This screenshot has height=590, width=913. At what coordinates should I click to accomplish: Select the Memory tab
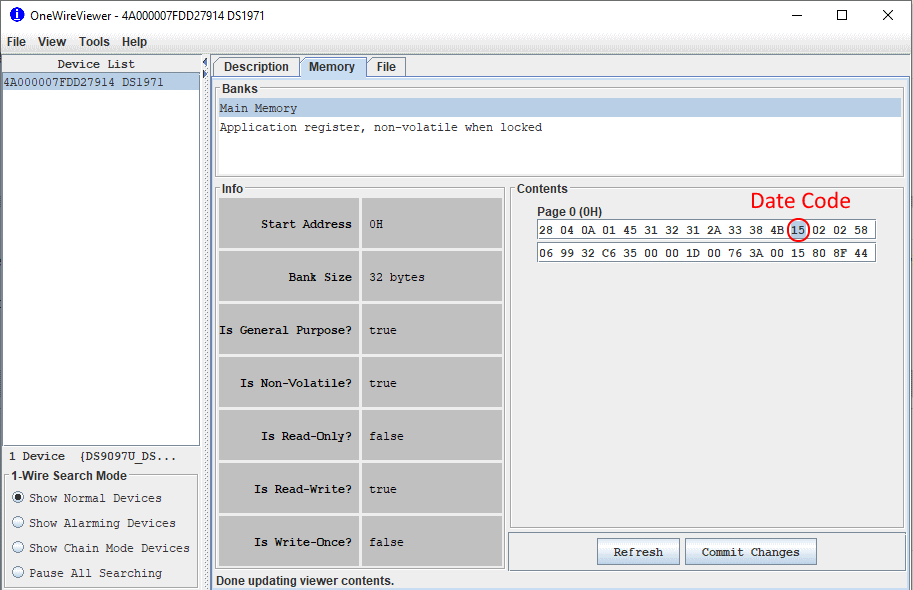click(332, 67)
